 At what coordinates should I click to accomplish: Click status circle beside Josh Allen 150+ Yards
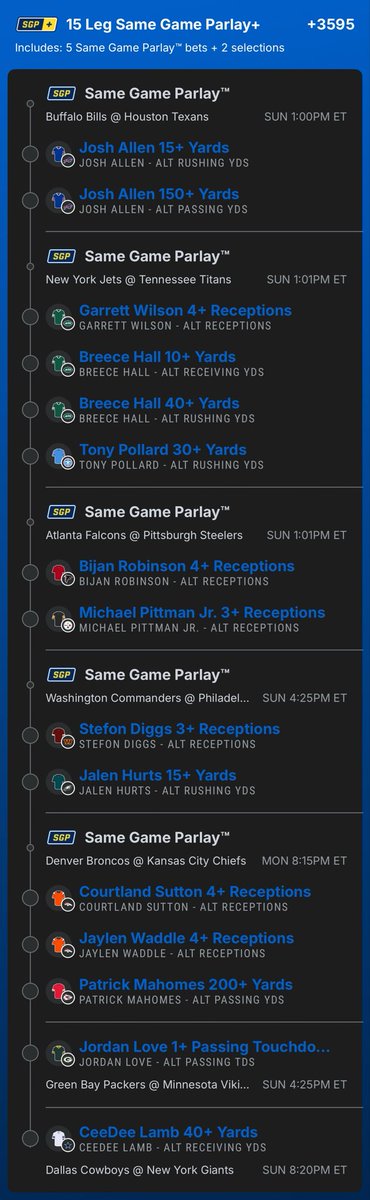point(32,202)
